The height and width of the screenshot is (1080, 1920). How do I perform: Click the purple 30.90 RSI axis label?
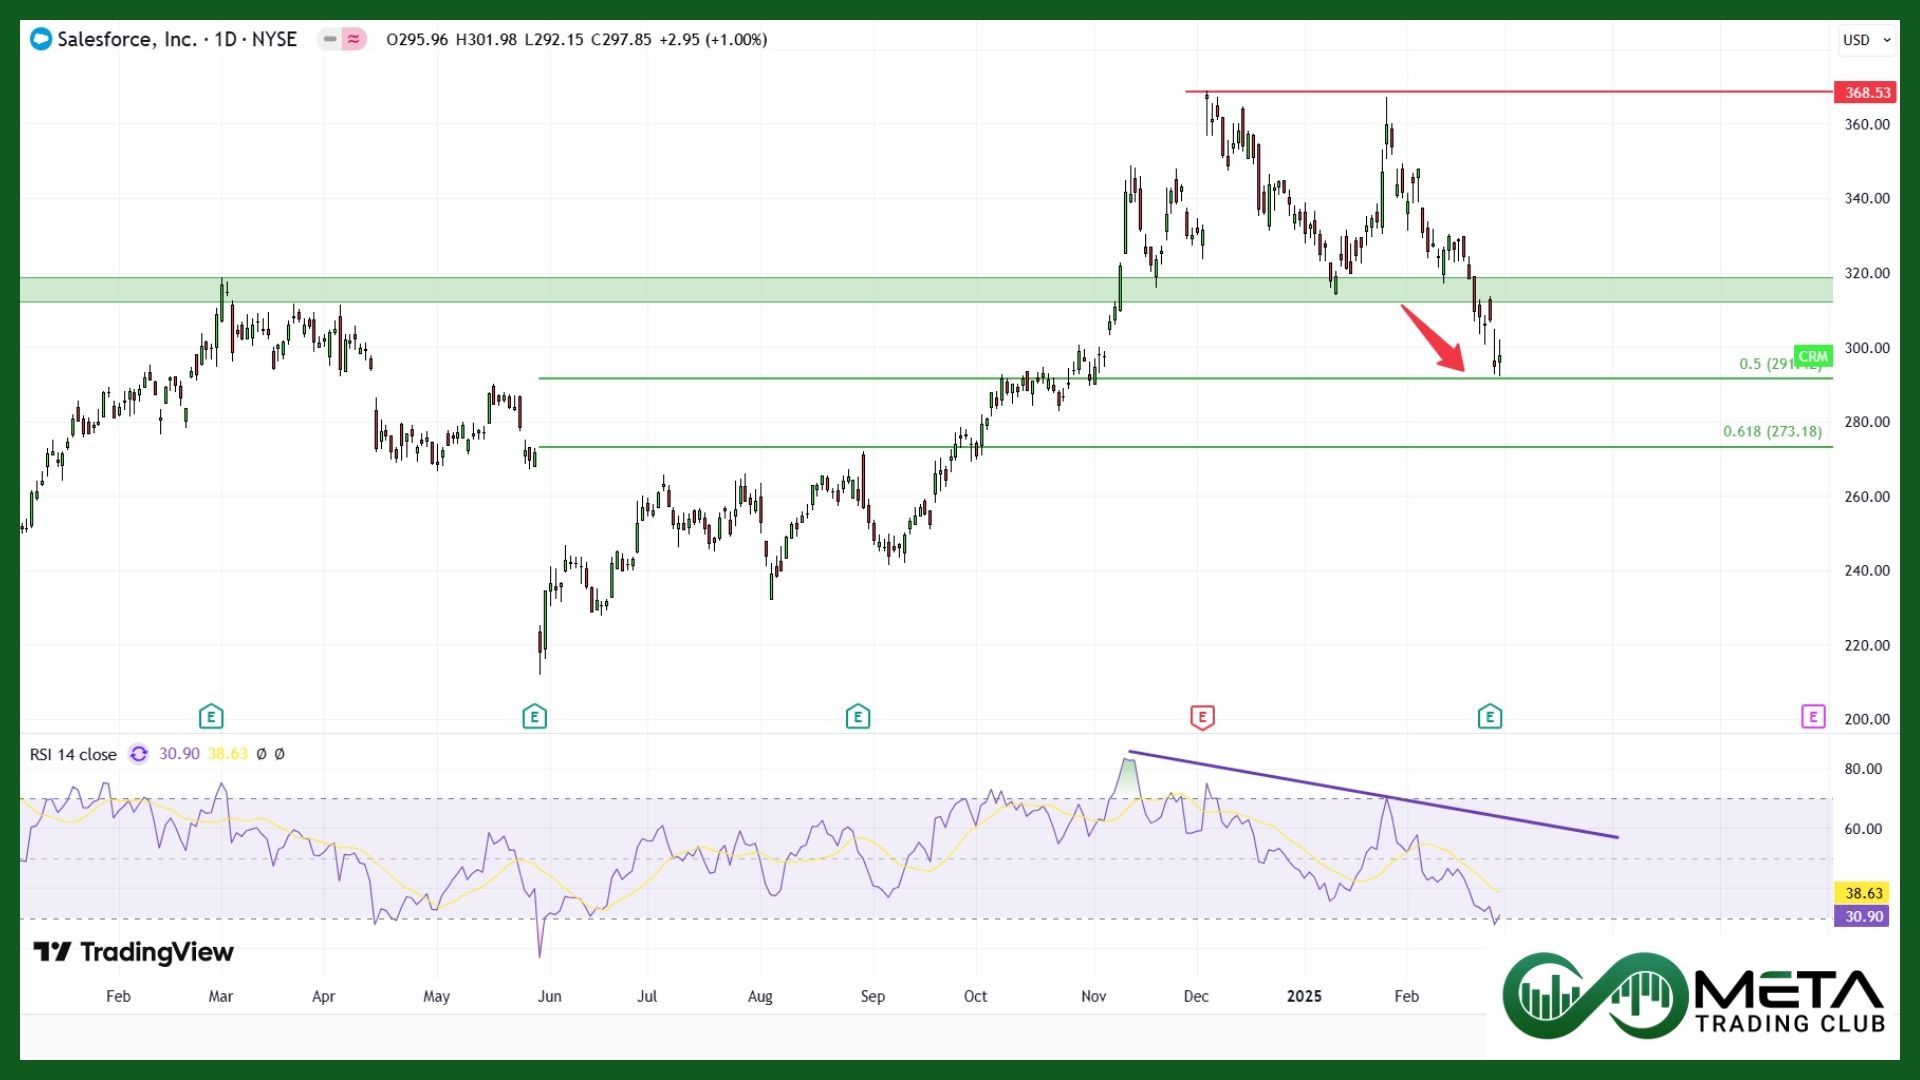click(x=1861, y=916)
